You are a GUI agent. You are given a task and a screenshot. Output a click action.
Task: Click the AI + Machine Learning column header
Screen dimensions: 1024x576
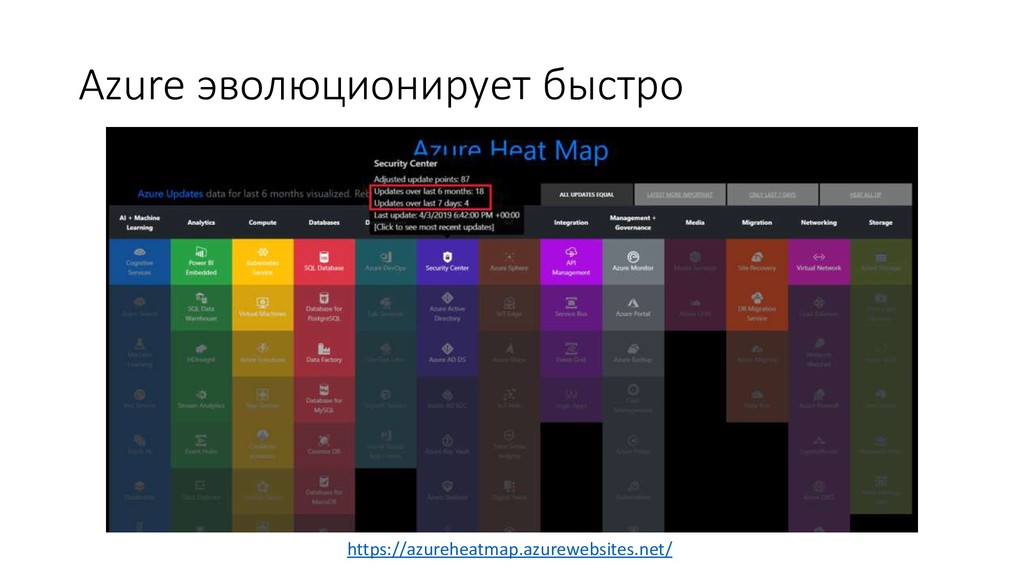point(139,223)
